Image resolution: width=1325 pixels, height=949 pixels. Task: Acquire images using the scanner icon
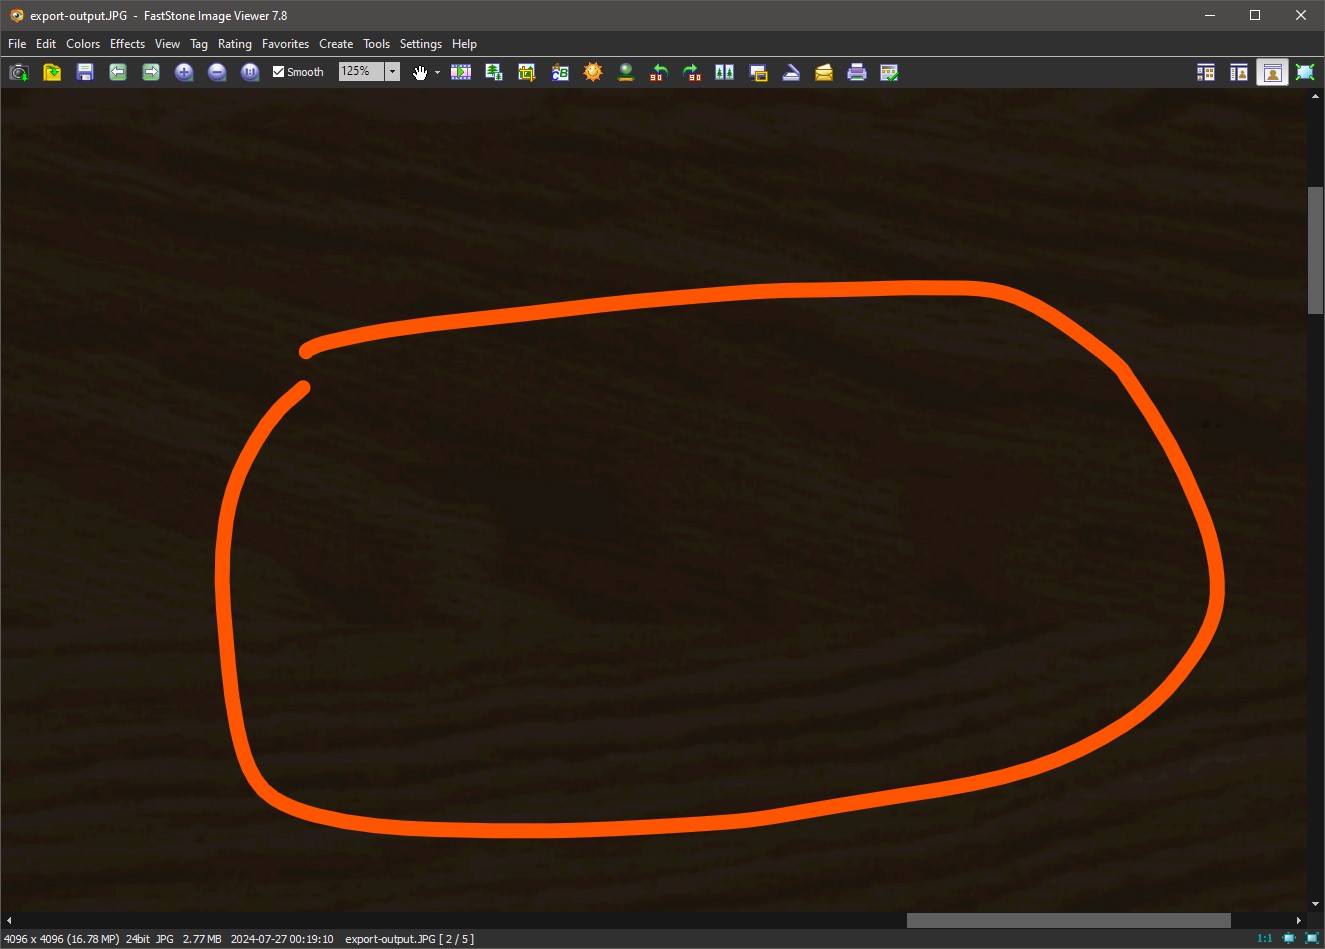pyautogui.click(x=791, y=72)
